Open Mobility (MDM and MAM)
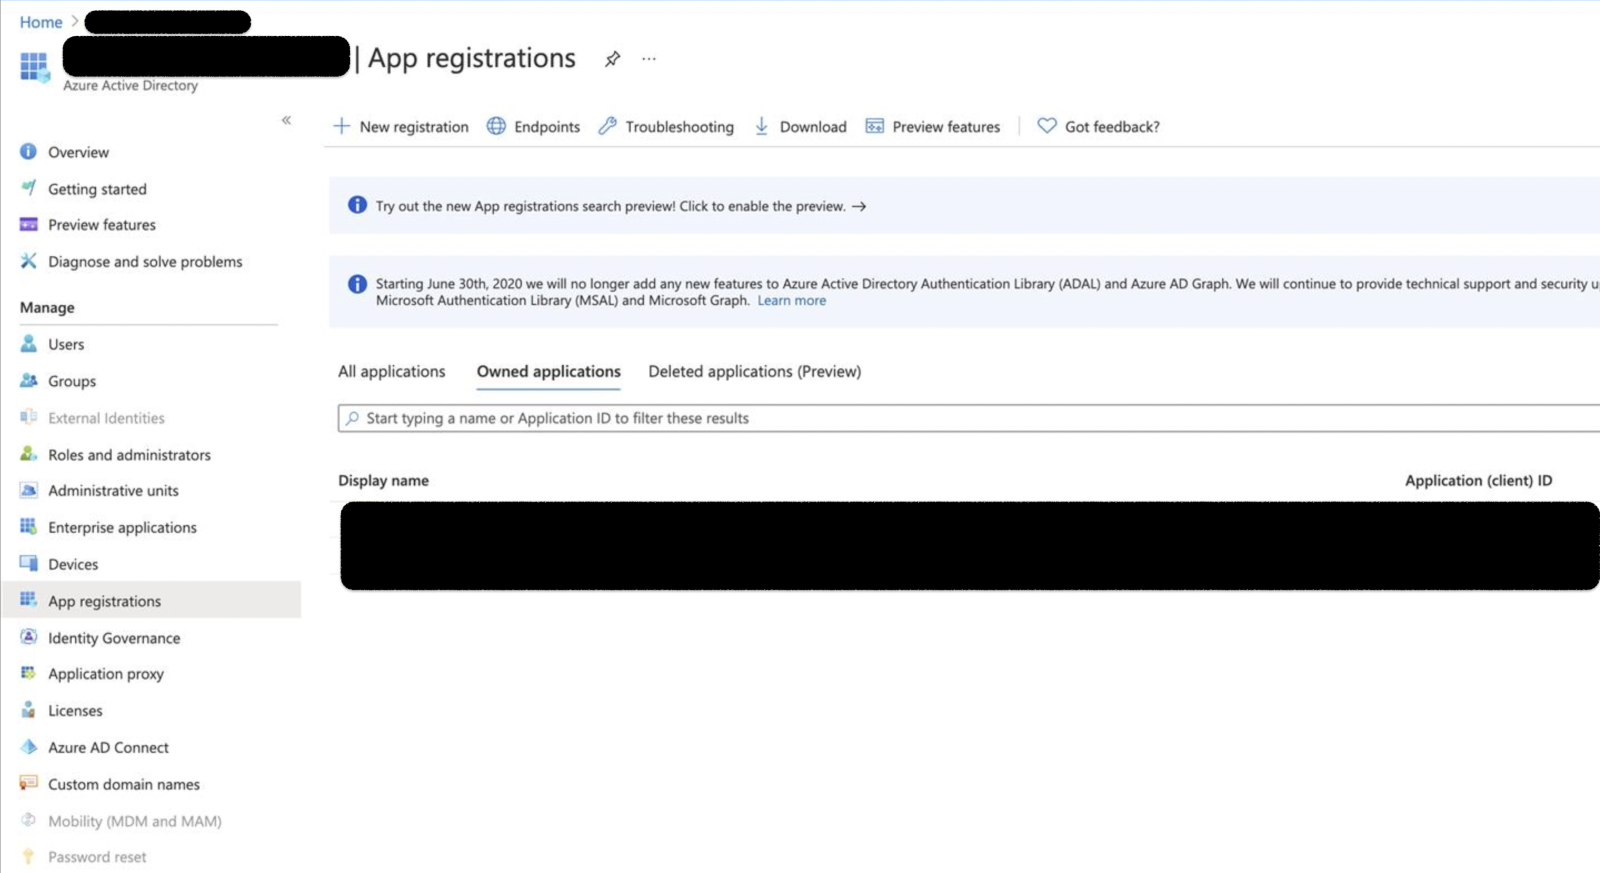Screen dimensions: 1600x873 tap(135, 821)
